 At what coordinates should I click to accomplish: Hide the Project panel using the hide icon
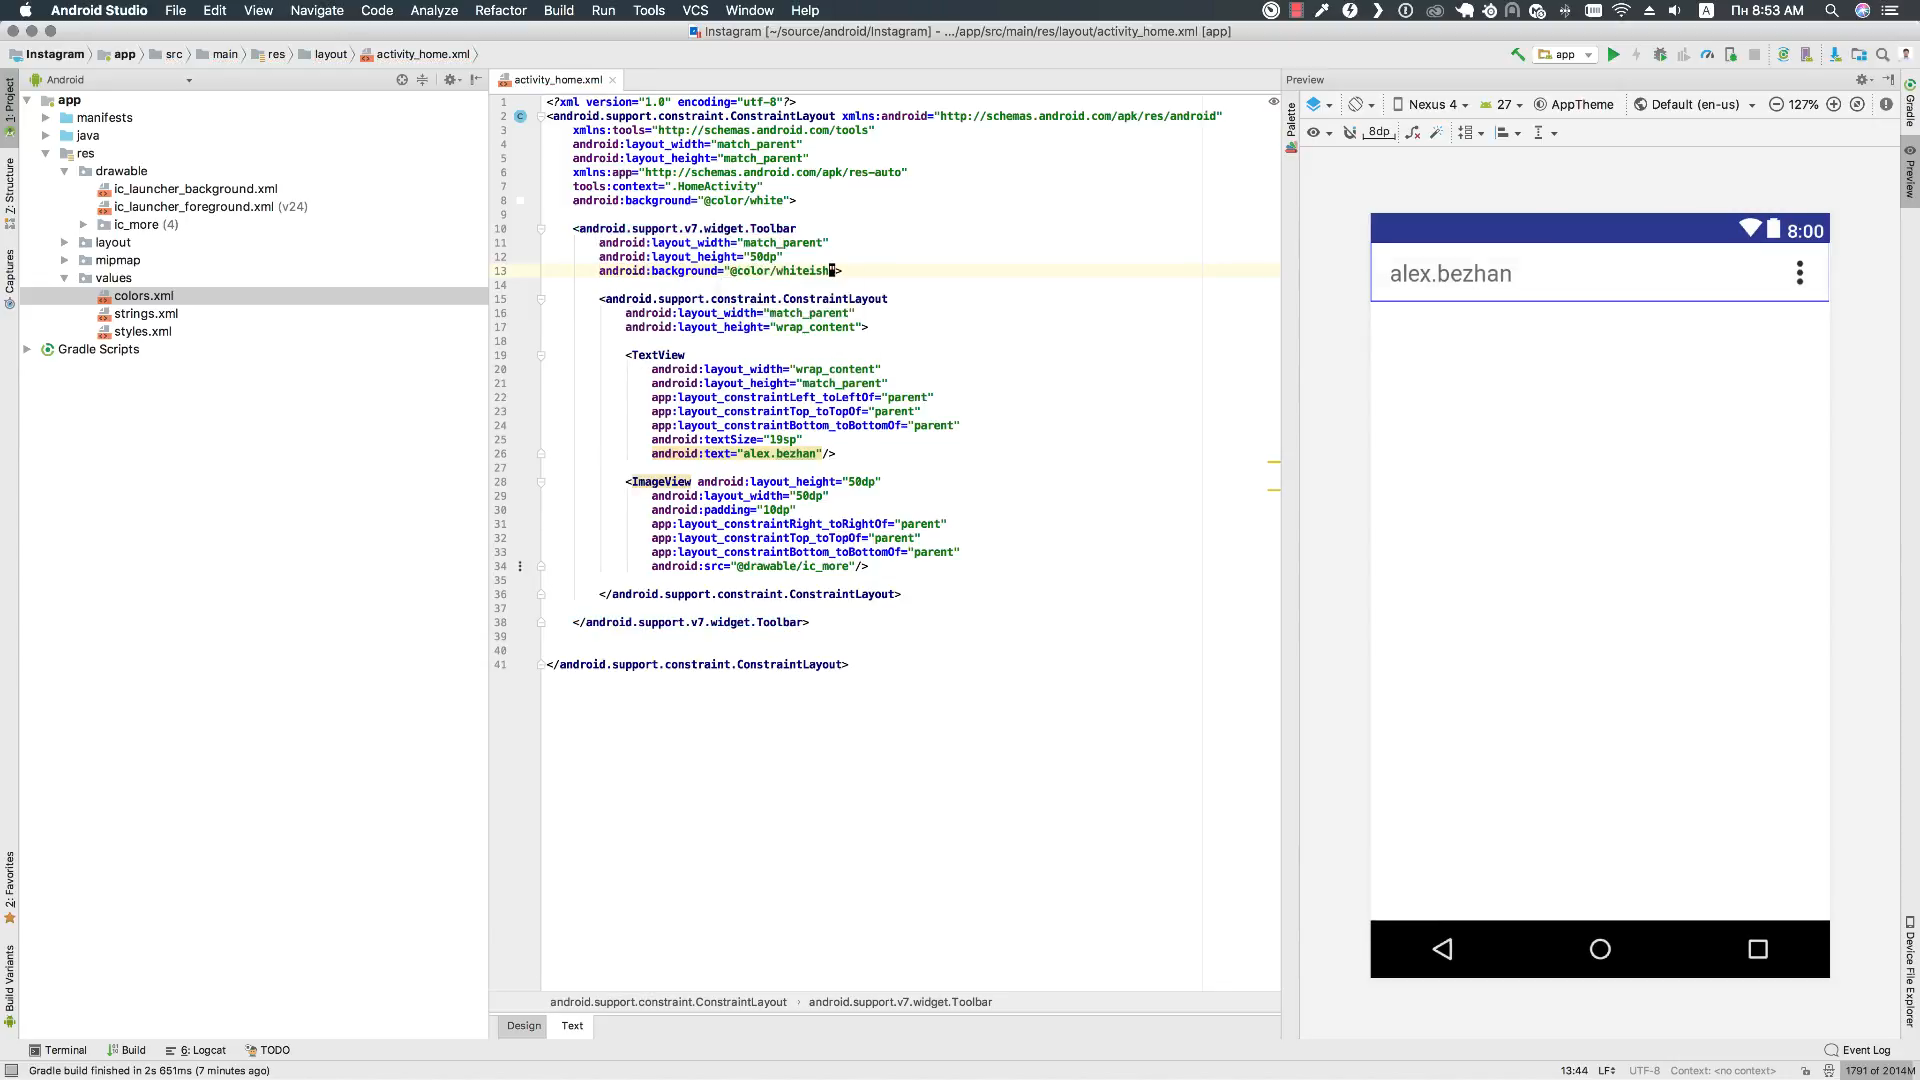point(476,80)
